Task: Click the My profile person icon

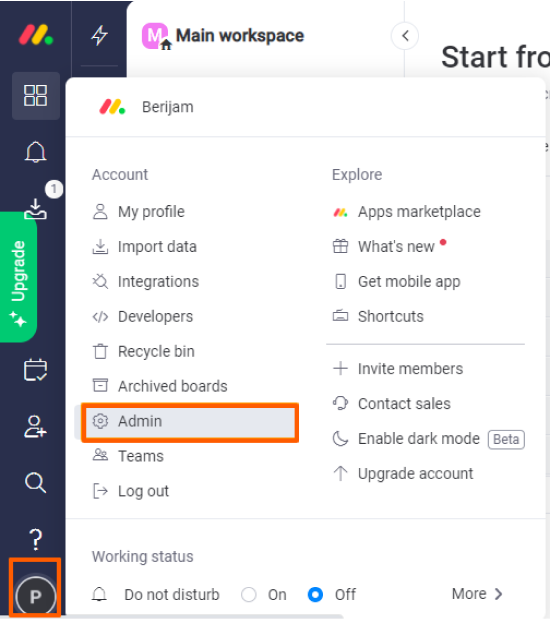Action: point(100,212)
